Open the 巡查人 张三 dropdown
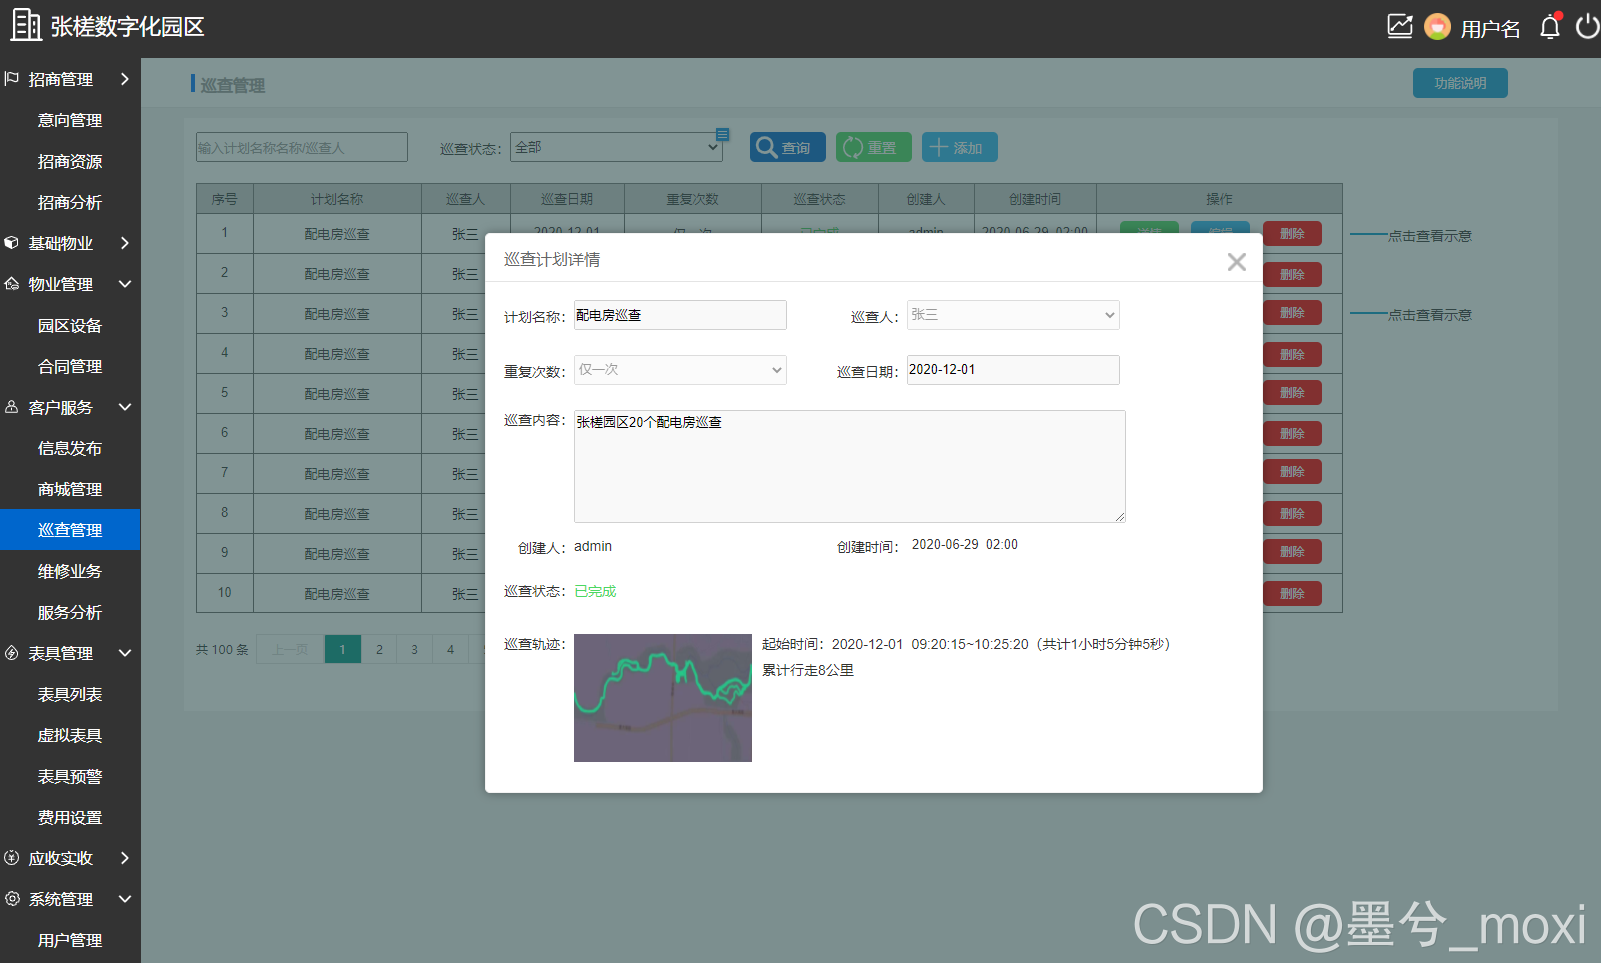The height and width of the screenshot is (963, 1601). [x=1013, y=315]
